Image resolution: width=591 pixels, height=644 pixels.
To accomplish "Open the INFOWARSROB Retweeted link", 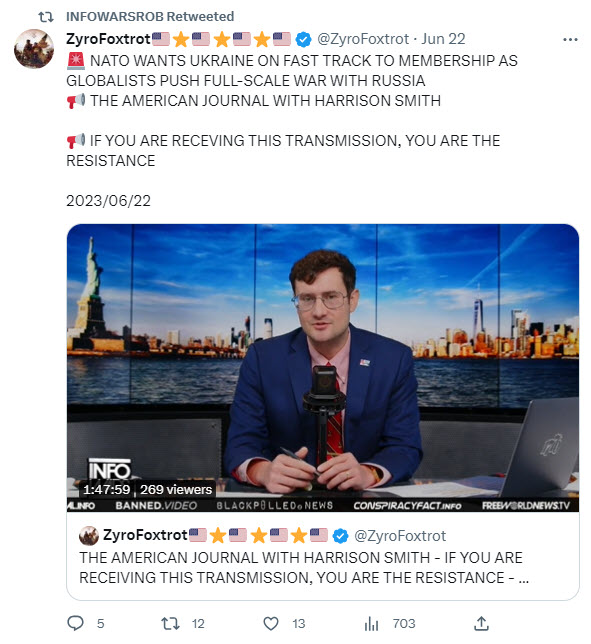I will click(x=150, y=16).
